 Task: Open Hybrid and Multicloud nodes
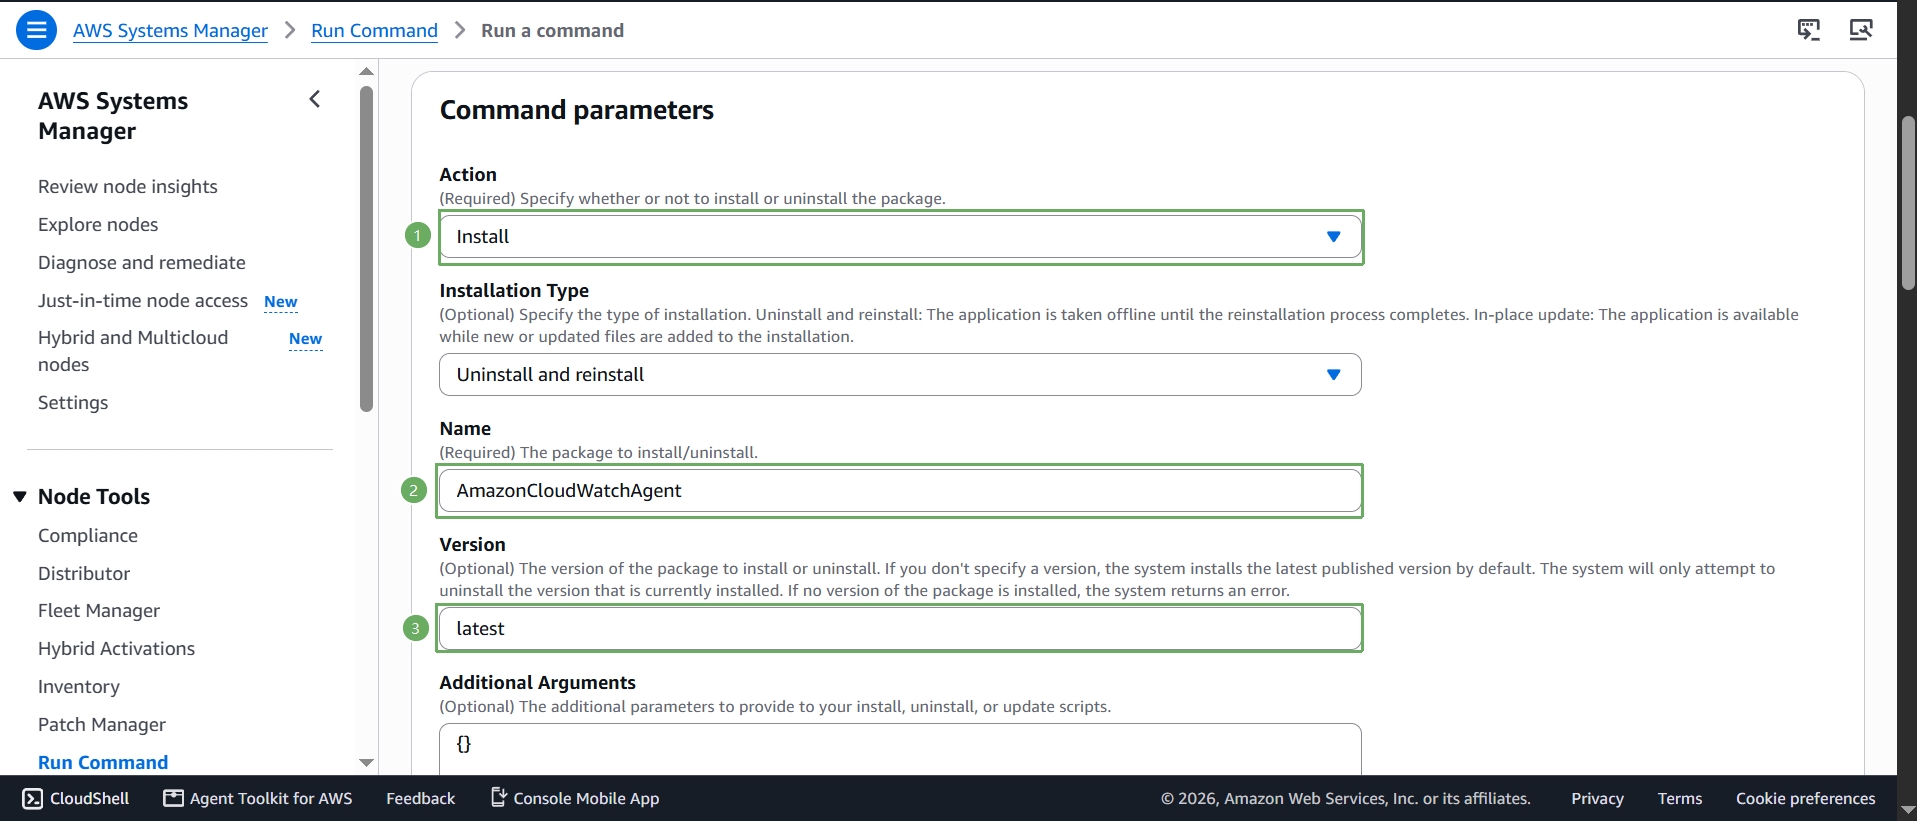click(133, 351)
